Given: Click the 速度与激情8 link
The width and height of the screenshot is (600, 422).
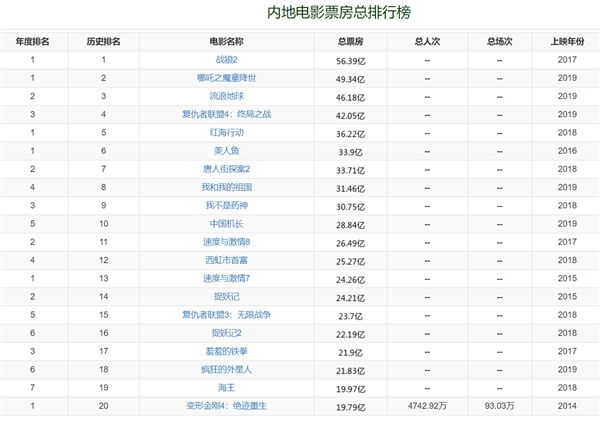Looking at the screenshot, I should point(227,242).
